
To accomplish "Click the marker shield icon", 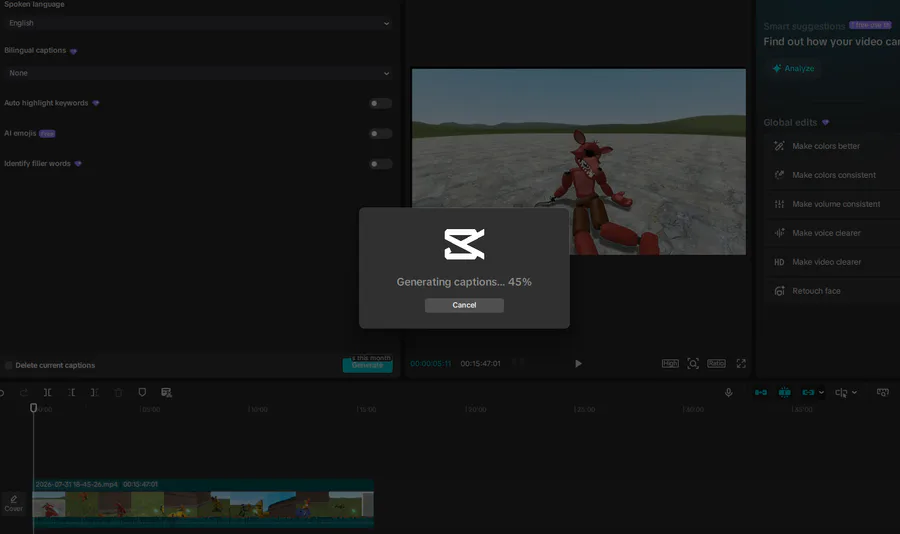I will pyautogui.click(x=142, y=393).
